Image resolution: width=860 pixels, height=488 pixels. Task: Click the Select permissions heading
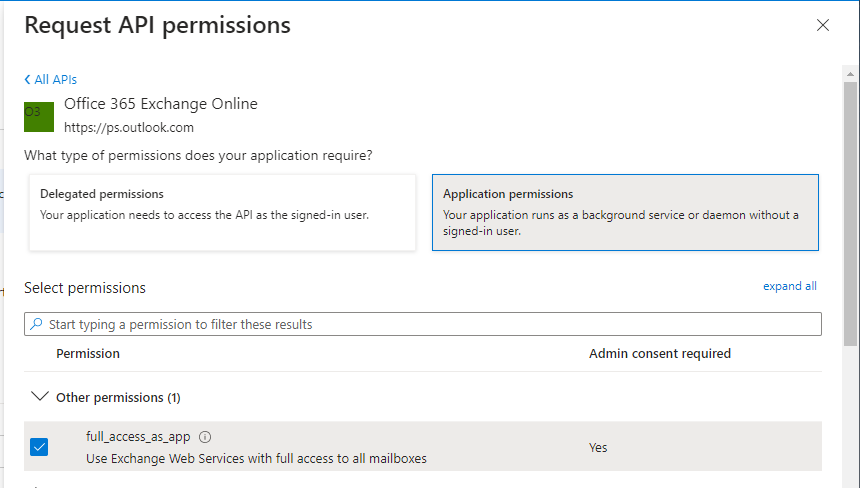(x=85, y=288)
